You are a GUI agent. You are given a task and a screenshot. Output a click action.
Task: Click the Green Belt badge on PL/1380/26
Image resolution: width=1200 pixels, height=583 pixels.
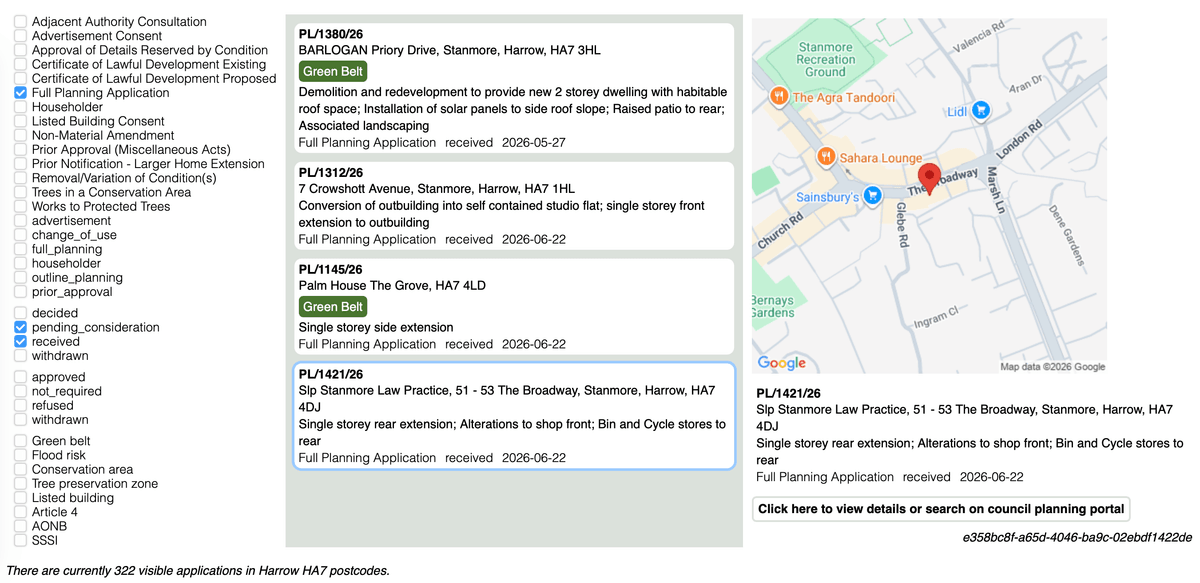click(x=334, y=71)
